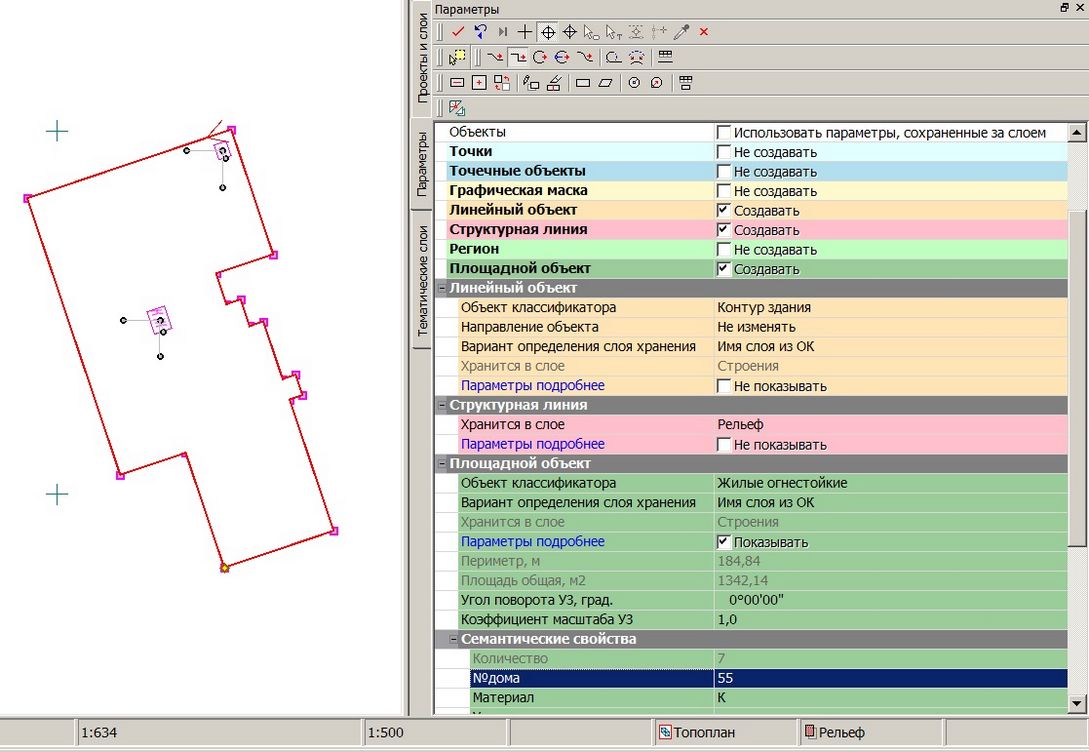
Task: Click the blue undo arrow icon
Action: pyautogui.click(x=480, y=32)
